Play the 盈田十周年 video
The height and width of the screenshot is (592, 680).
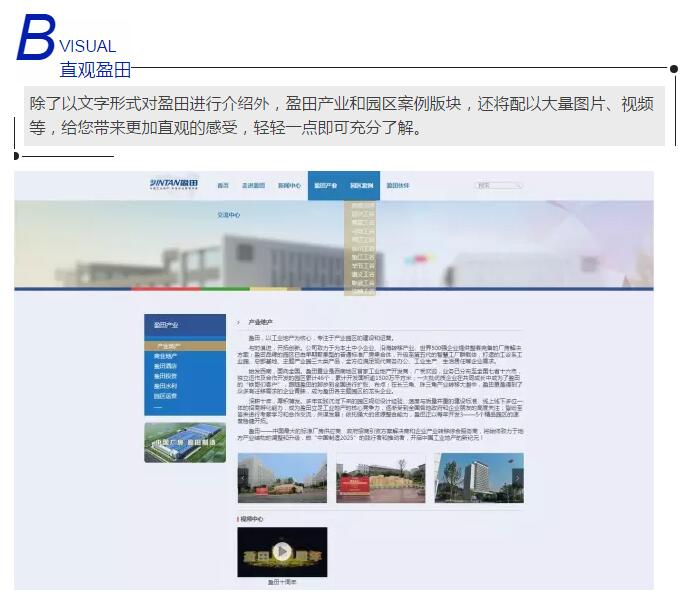[282, 551]
